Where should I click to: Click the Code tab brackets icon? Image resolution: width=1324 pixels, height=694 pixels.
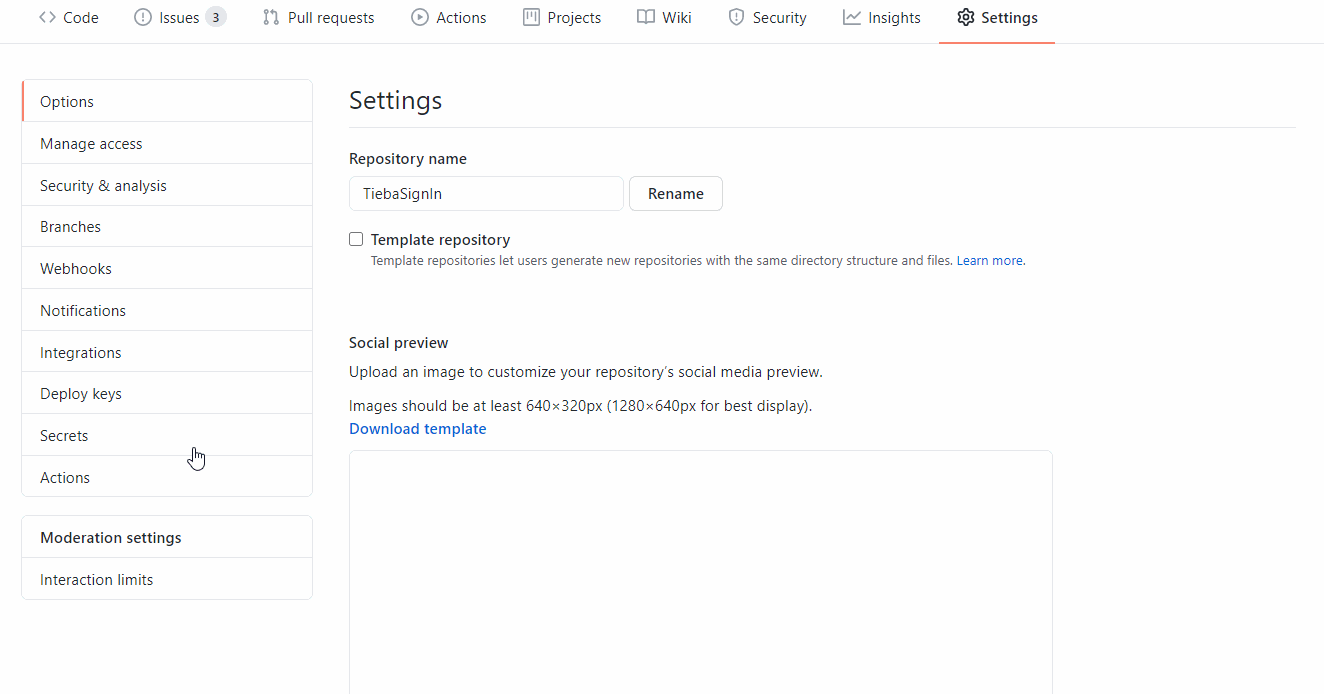pos(47,17)
